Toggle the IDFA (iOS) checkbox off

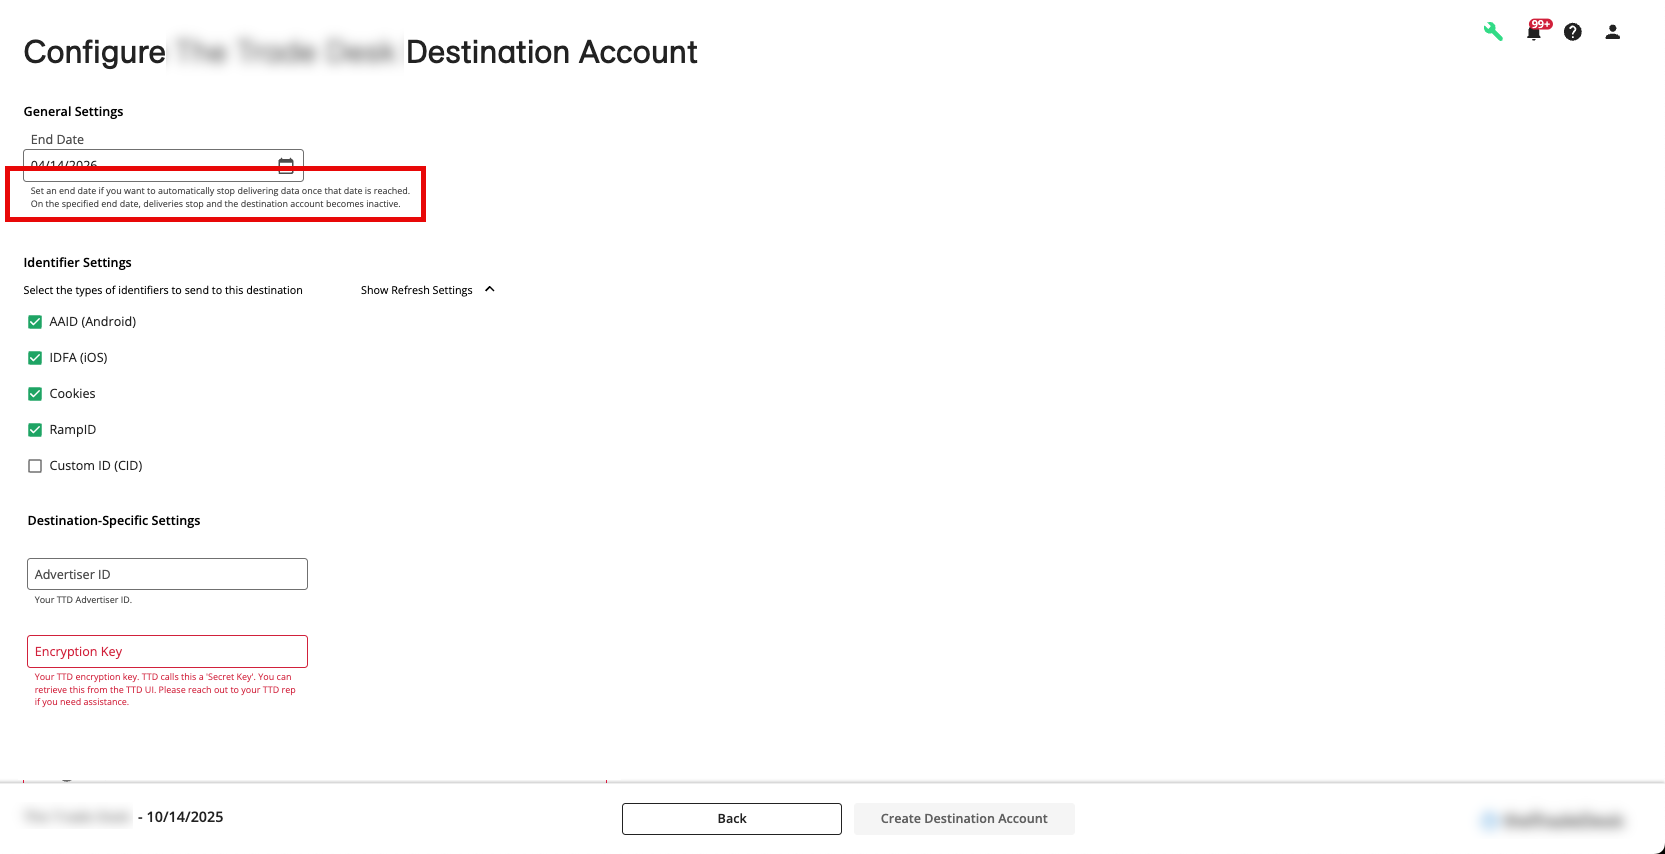click(35, 357)
